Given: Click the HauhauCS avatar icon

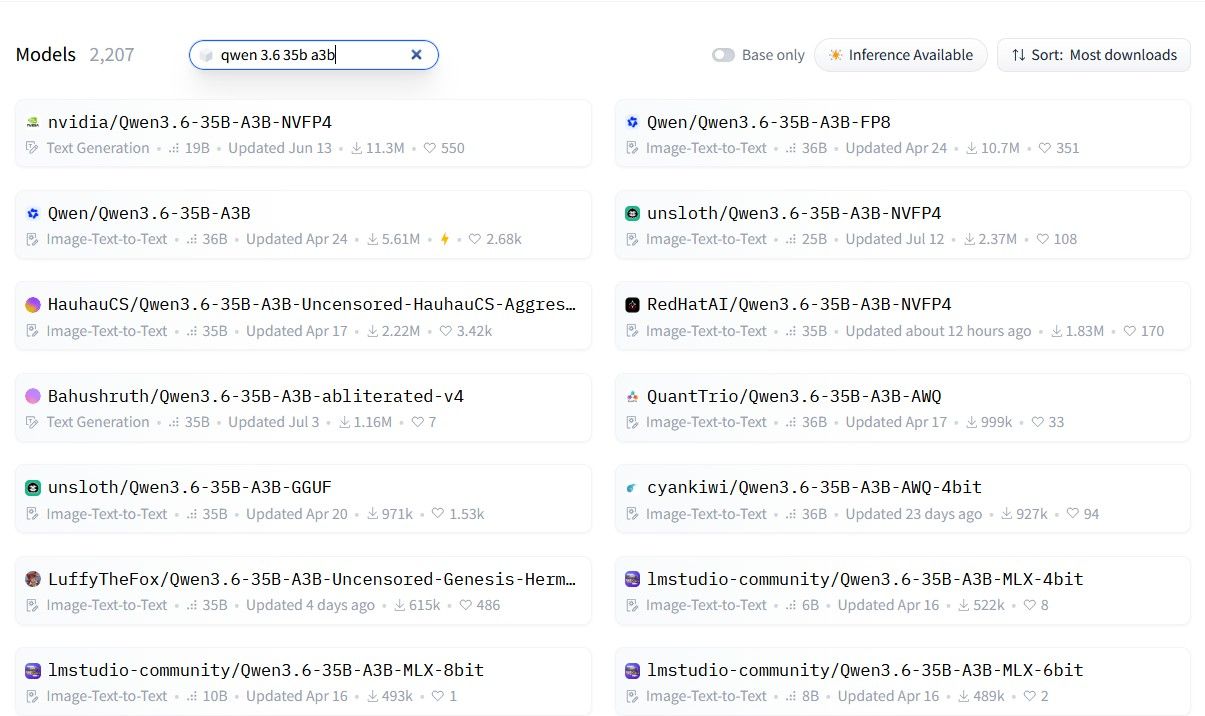Looking at the screenshot, I should 33,305.
